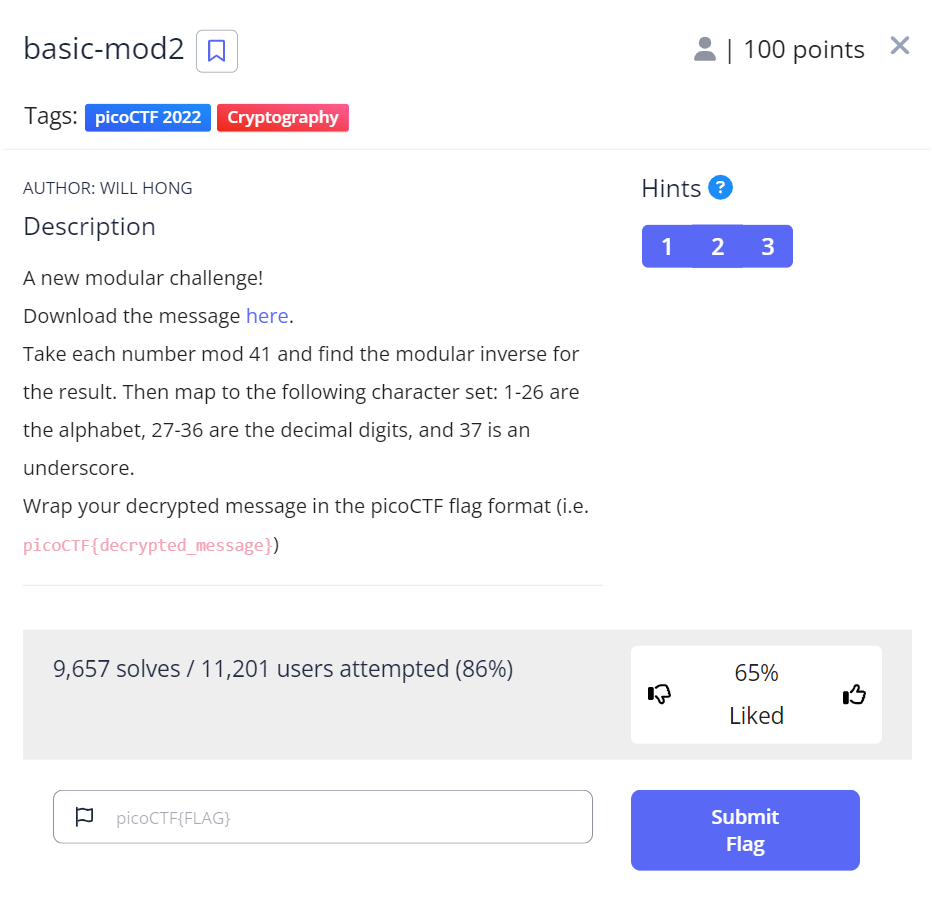The width and height of the screenshot is (932, 897).
Task: Download the message via the "here" link
Action: [x=267, y=316]
